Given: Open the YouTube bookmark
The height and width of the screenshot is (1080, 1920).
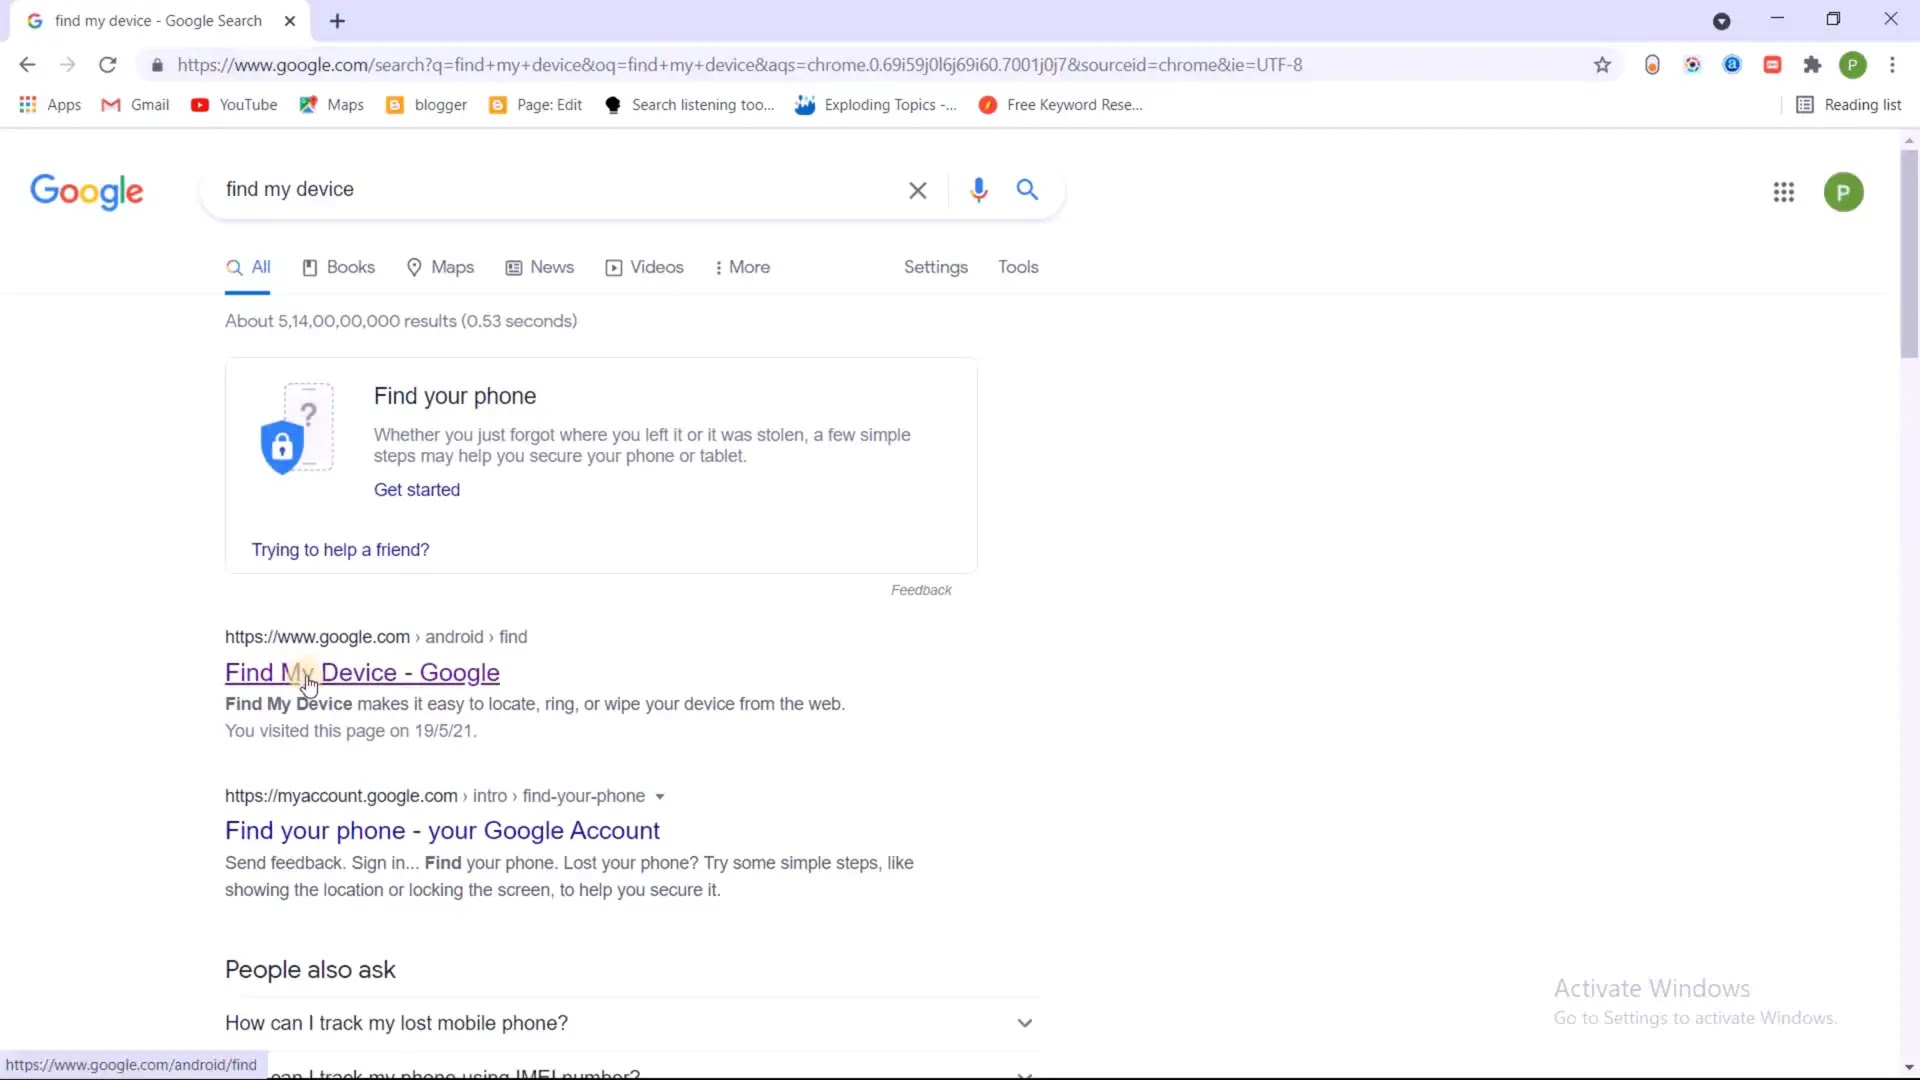Looking at the screenshot, I should (x=234, y=105).
